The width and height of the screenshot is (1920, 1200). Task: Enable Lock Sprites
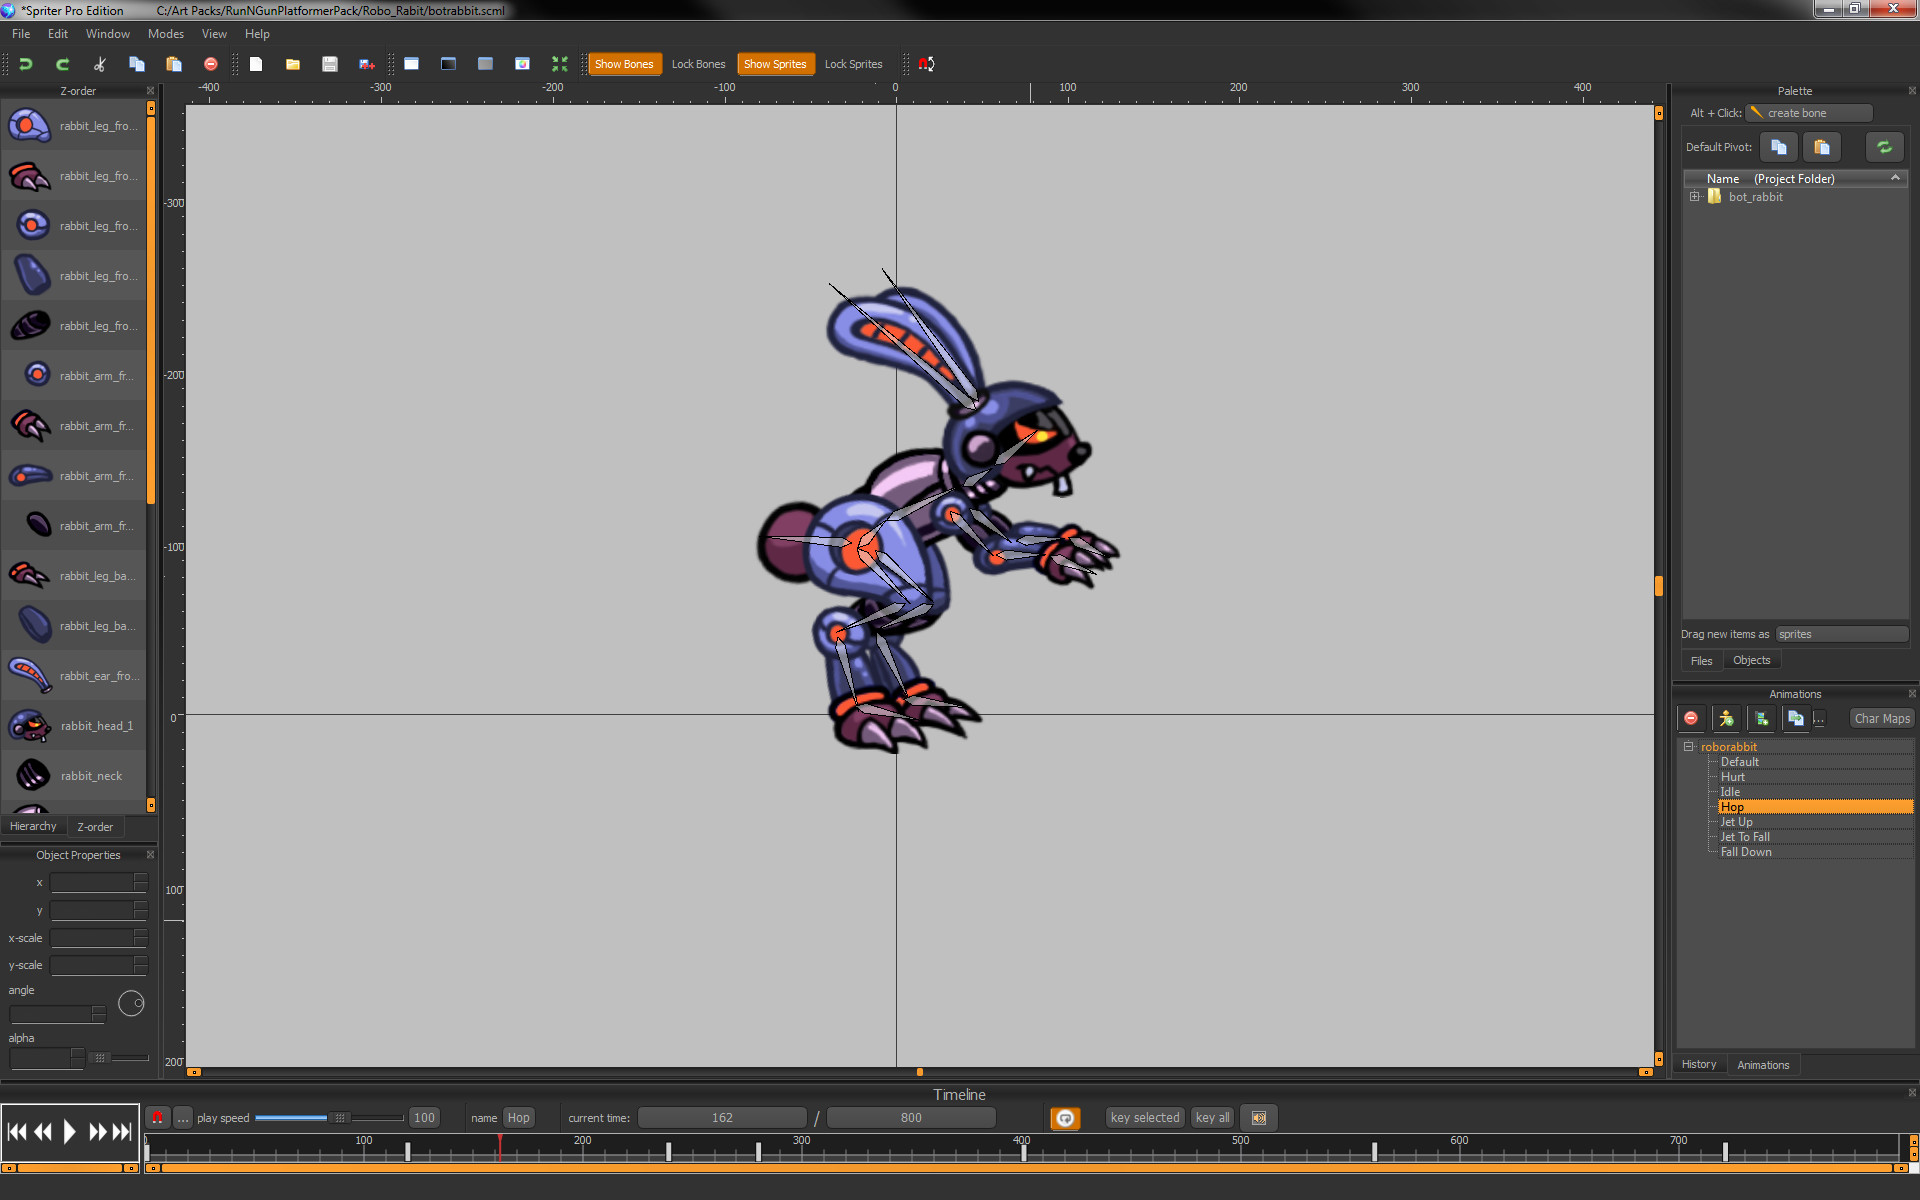click(x=853, y=63)
